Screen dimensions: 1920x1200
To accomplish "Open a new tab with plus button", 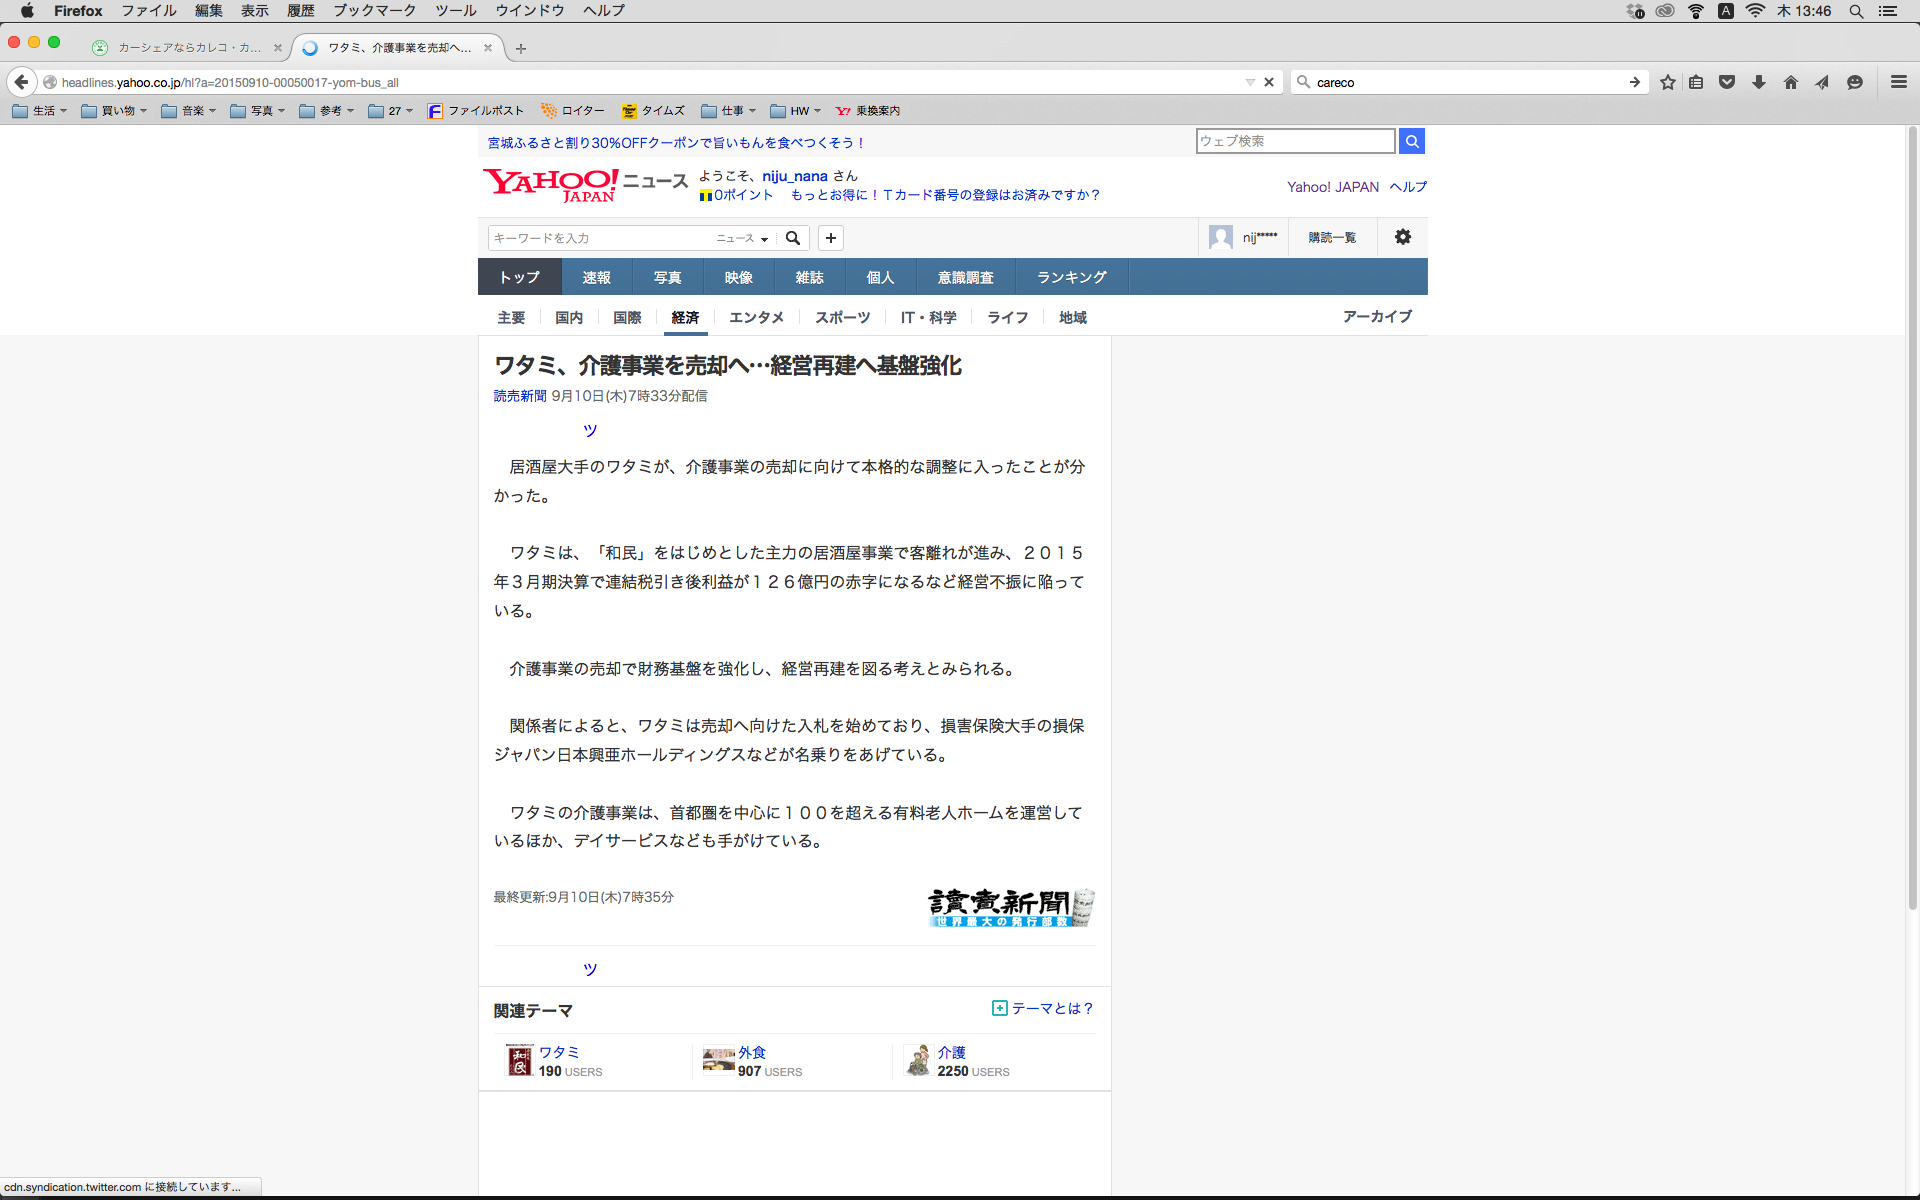I will (x=520, y=48).
